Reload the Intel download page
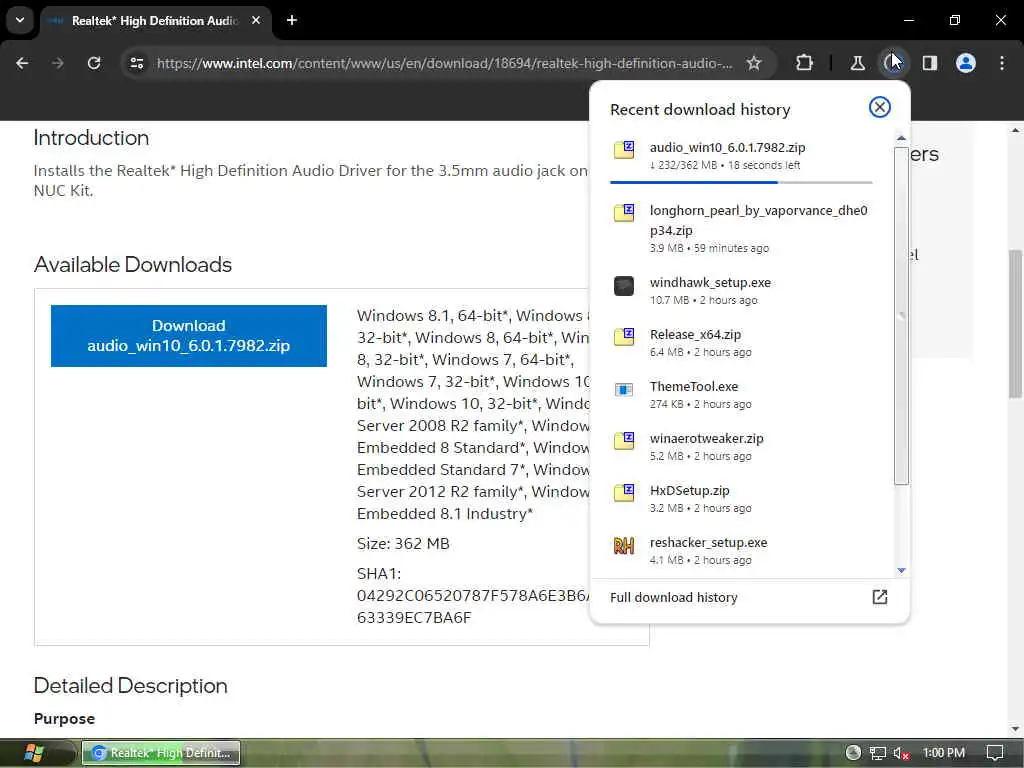Screen dimensions: 1024x768 (x=94, y=63)
